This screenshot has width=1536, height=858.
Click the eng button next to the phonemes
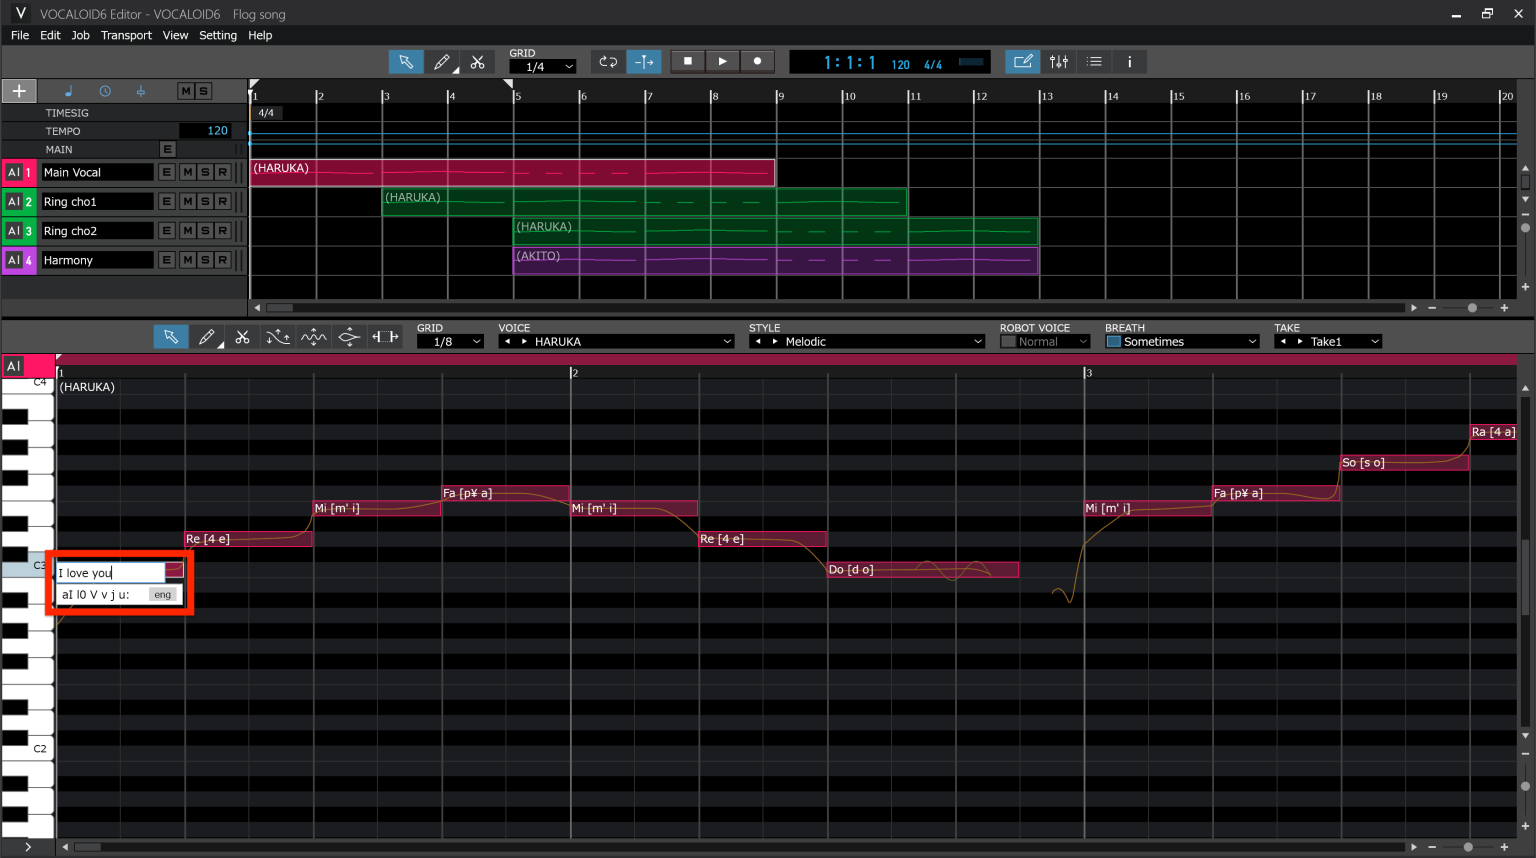pyautogui.click(x=162, y=593)
